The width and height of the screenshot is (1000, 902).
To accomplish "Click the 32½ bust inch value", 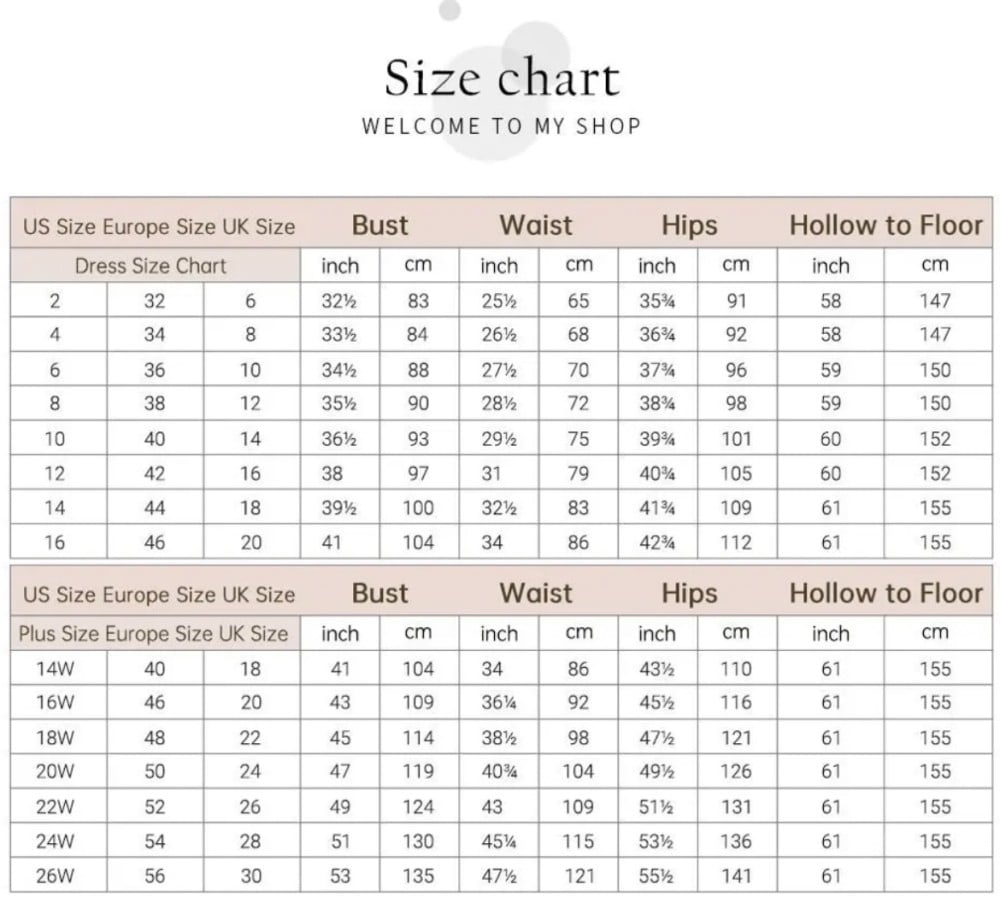I will tap(340, 301).
